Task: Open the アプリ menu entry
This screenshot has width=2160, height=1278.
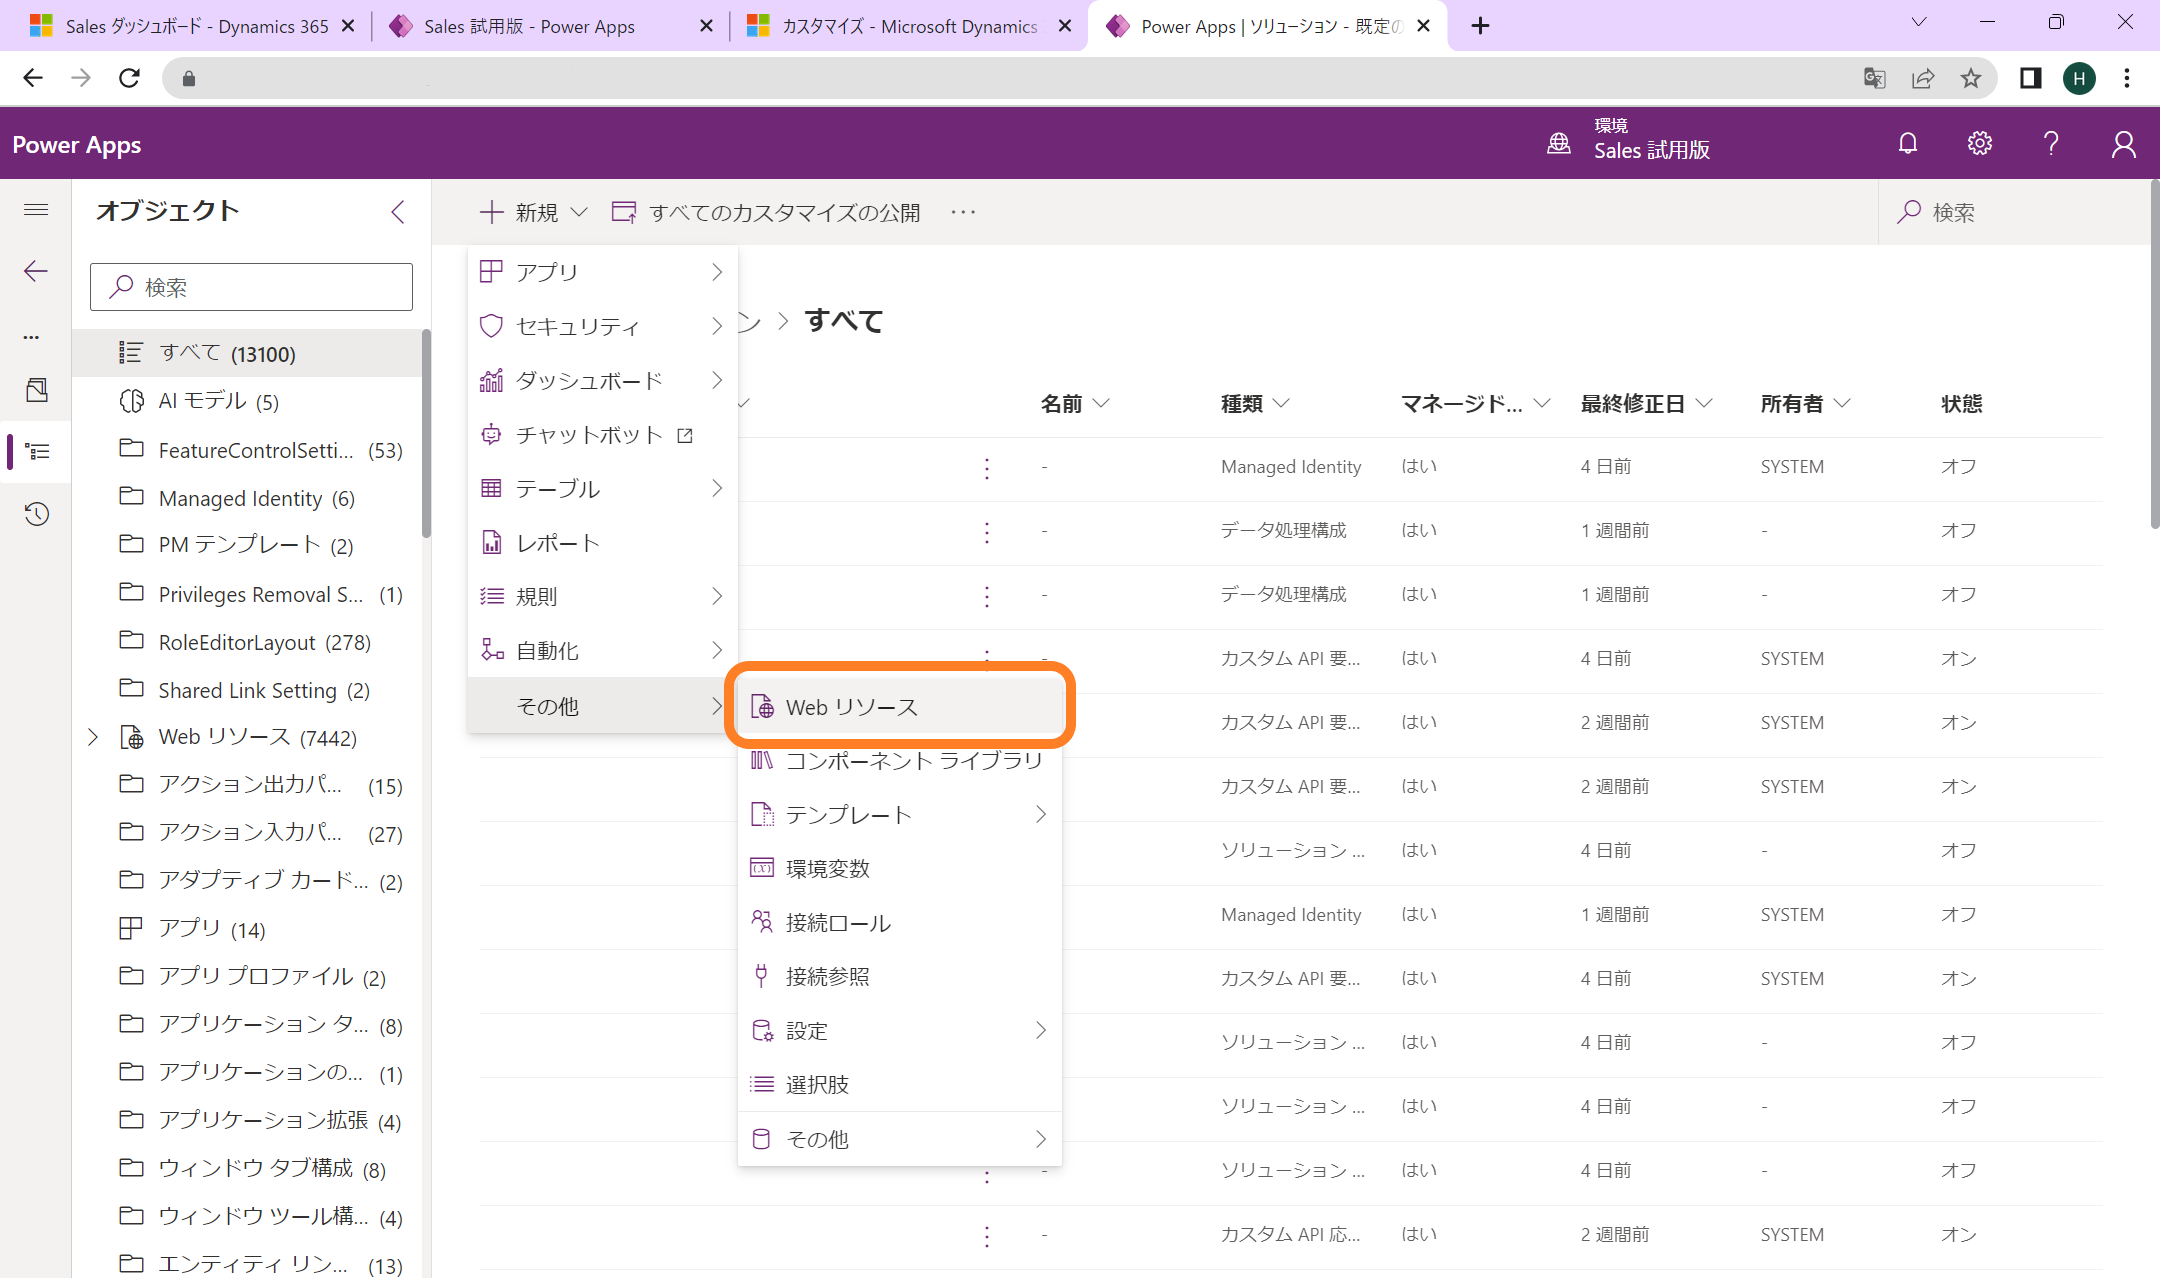Action: pyautogui.click(x=603, y=272)
